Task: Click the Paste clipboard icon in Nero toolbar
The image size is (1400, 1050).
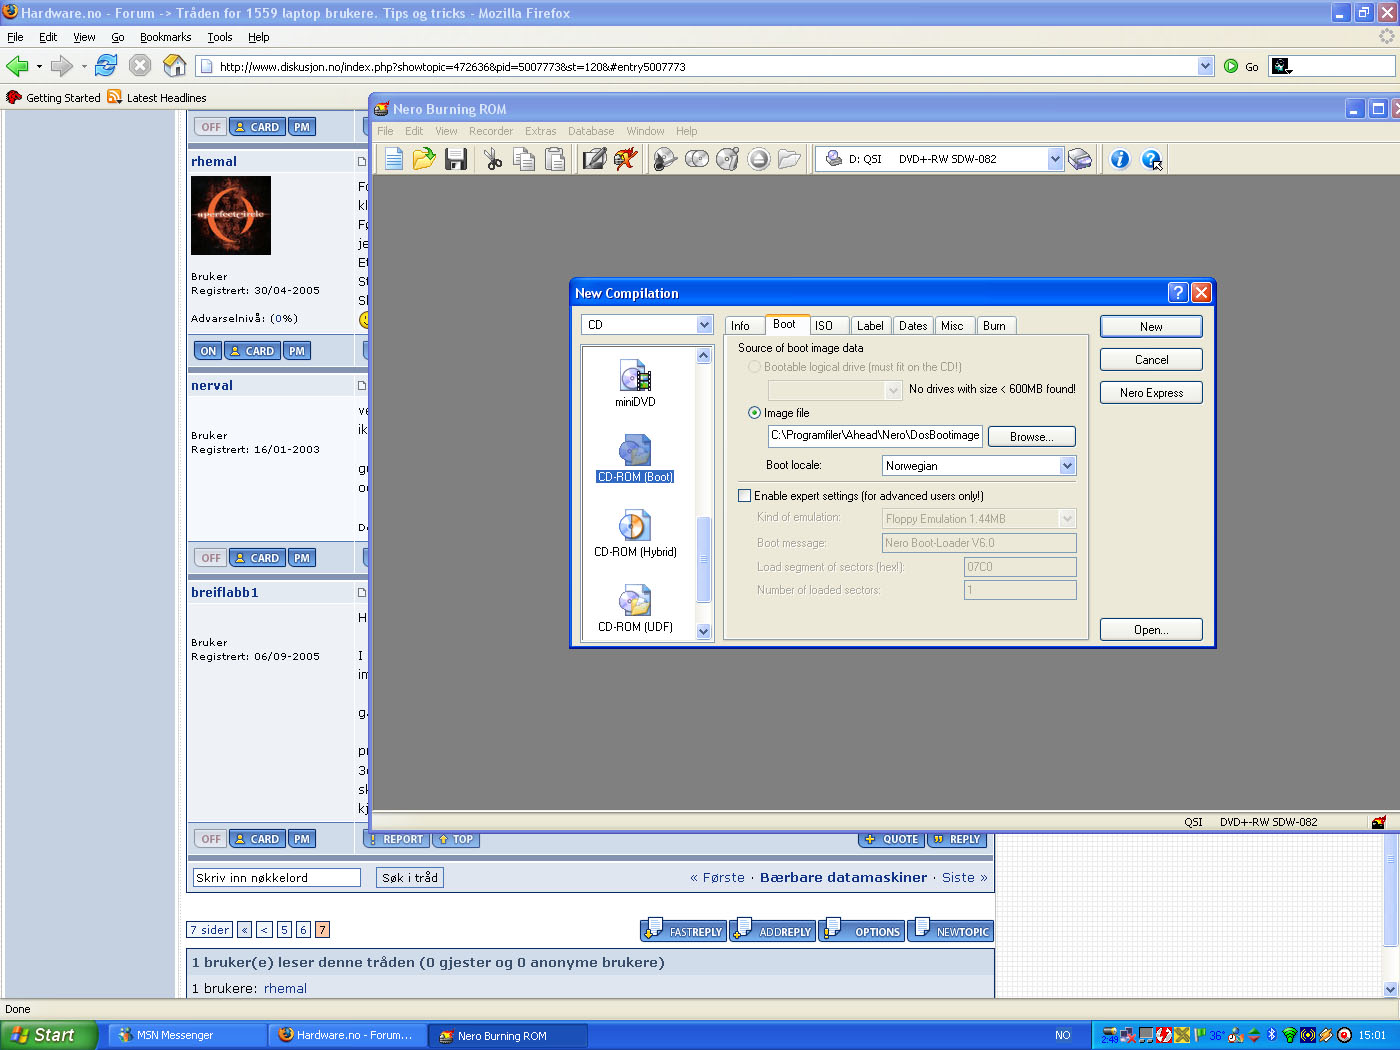Action: pyautogui.click(x=555, y=159)
